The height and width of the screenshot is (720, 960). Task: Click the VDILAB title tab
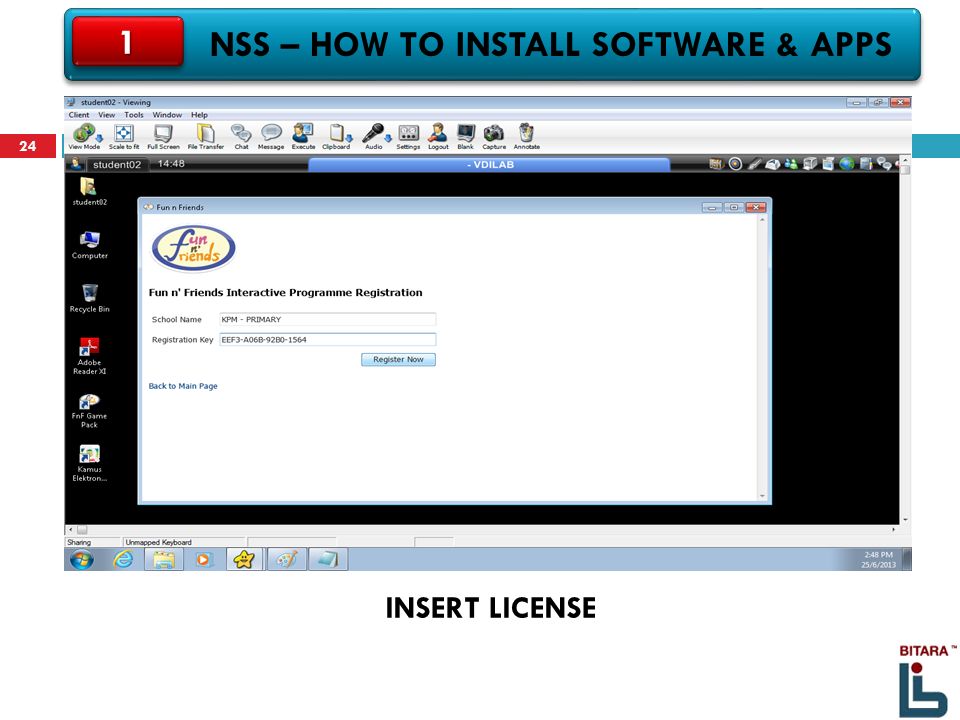pyautogui.click(x=489, y=164)
